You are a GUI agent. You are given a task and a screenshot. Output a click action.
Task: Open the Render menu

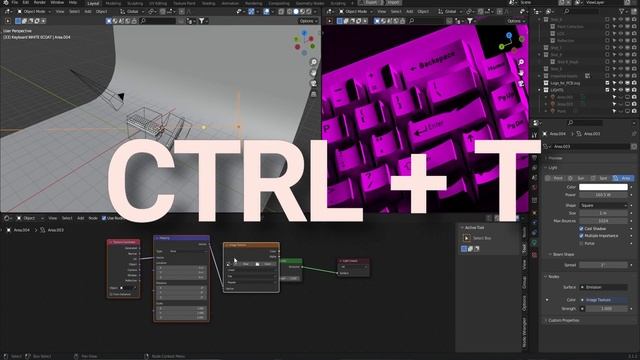coord(40,2)
